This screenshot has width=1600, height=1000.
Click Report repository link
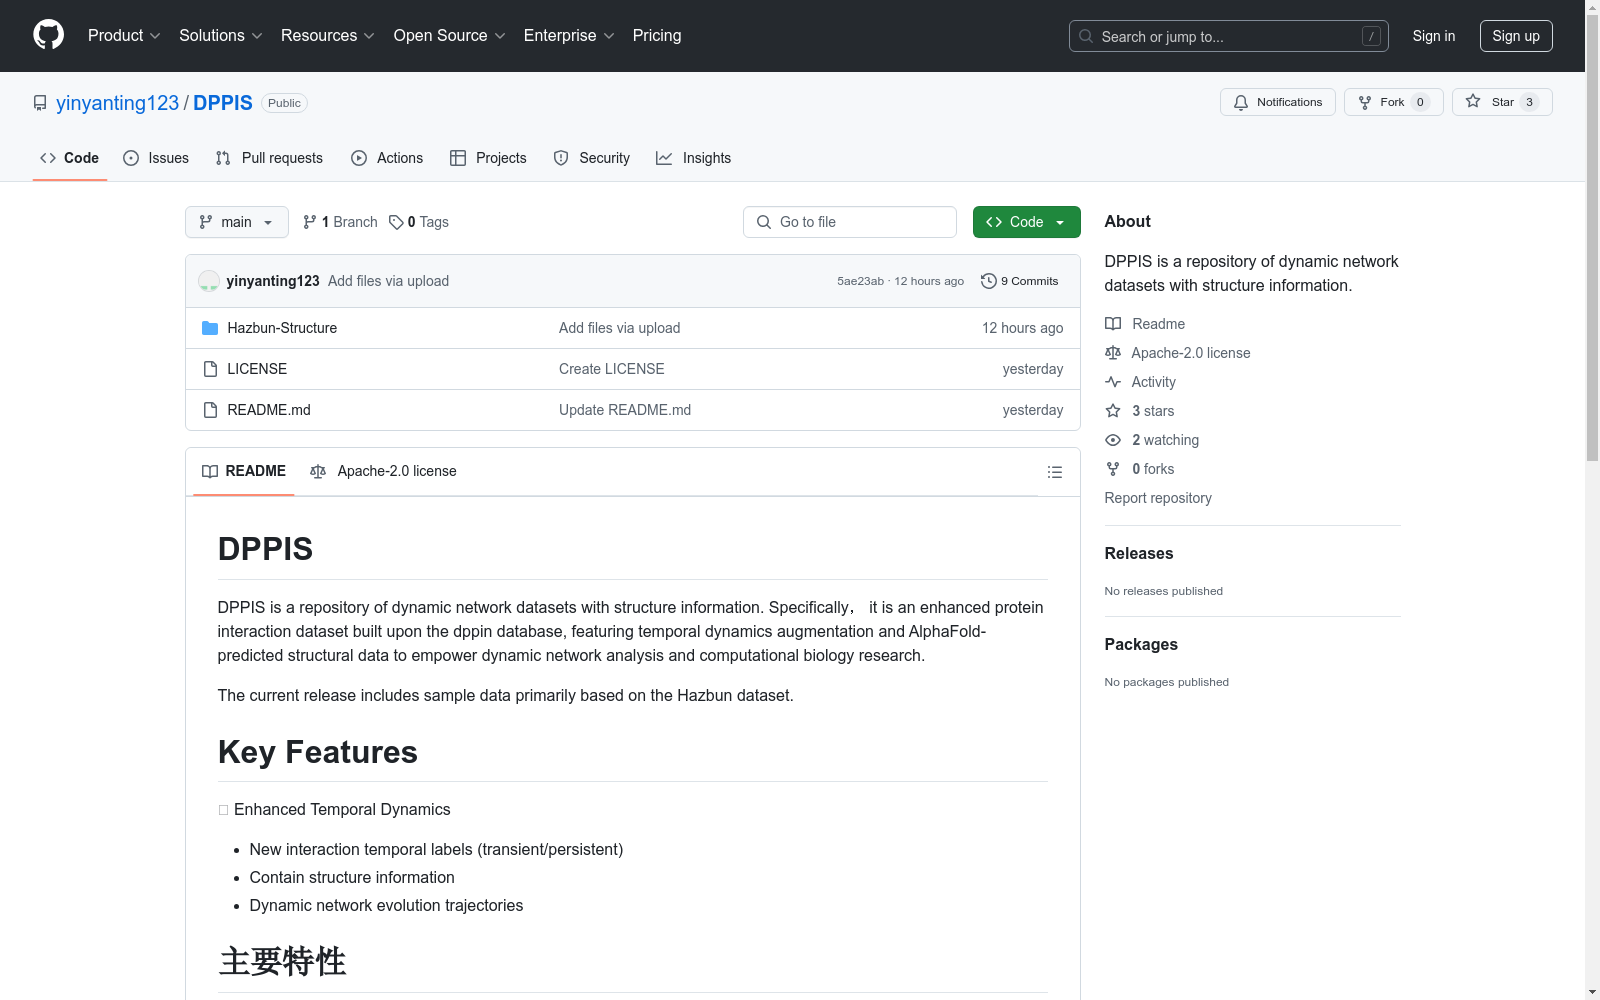(1158, 498)
